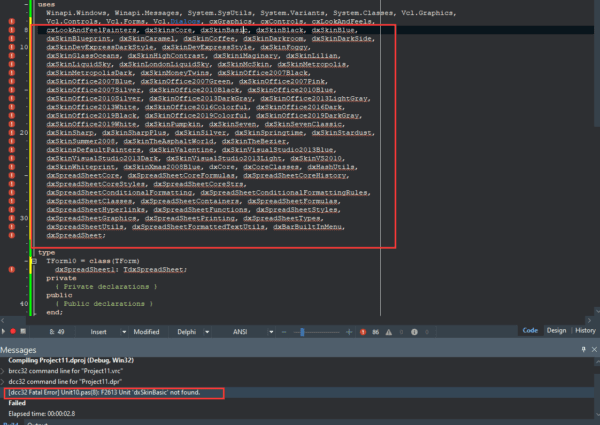Click the dxBarBuiltInMenu unit name
The width and height of the screenshot is (600, 425).
point(308,227)
